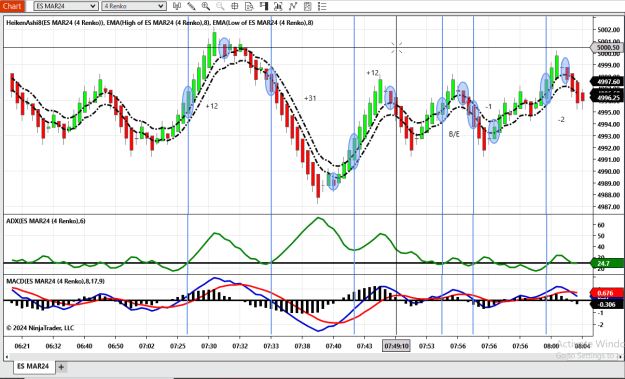
Task: Click the -1 trade annotation
Action: (489, 107)
